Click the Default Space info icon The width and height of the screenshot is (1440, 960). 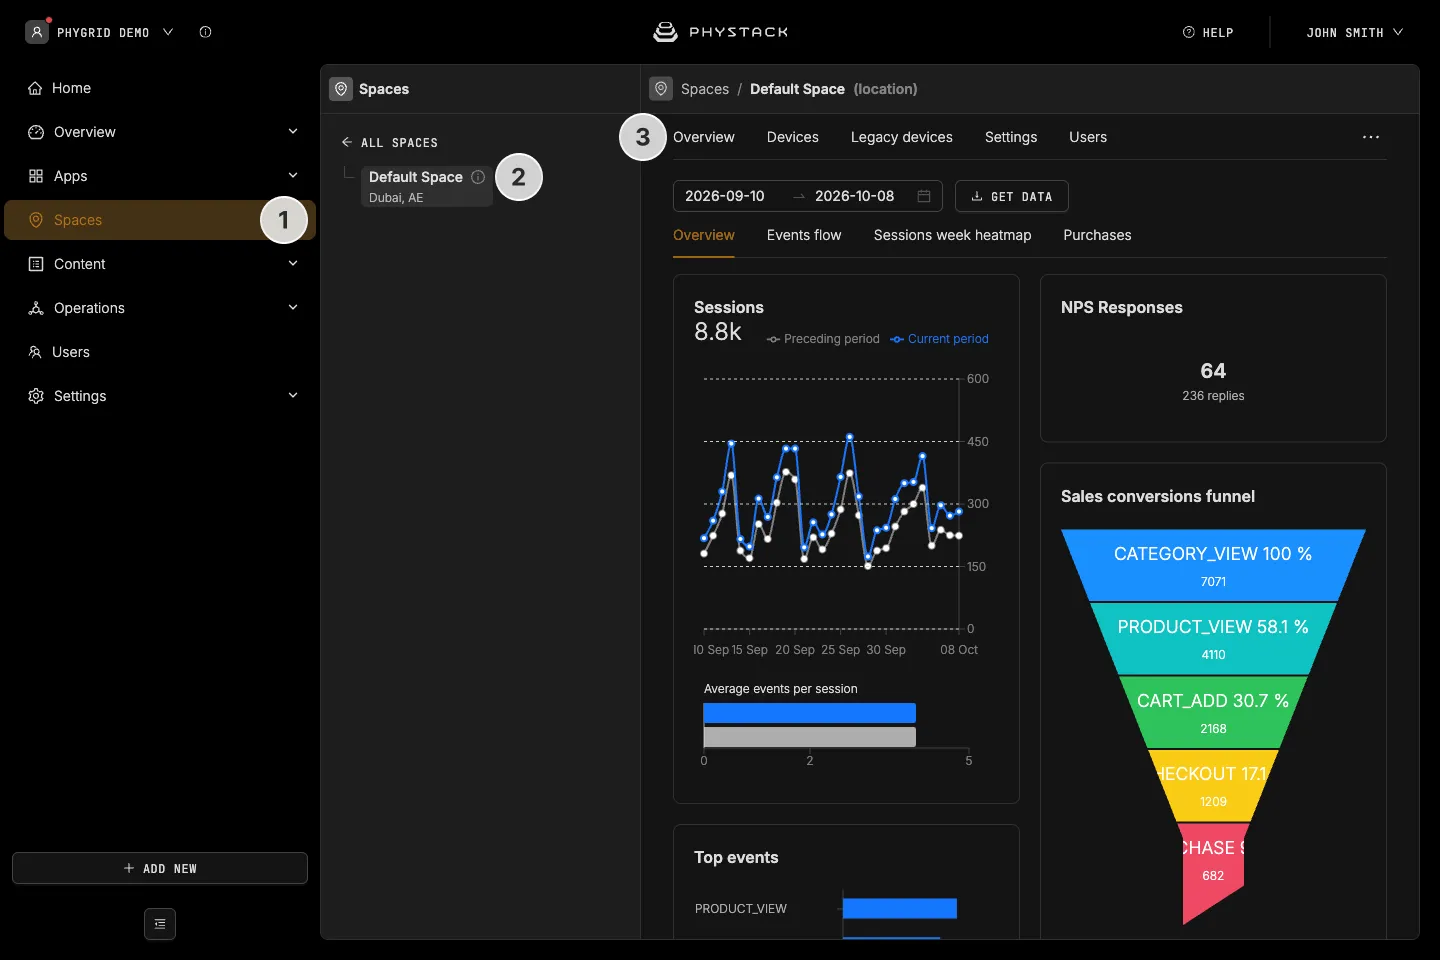pos(478,177)
